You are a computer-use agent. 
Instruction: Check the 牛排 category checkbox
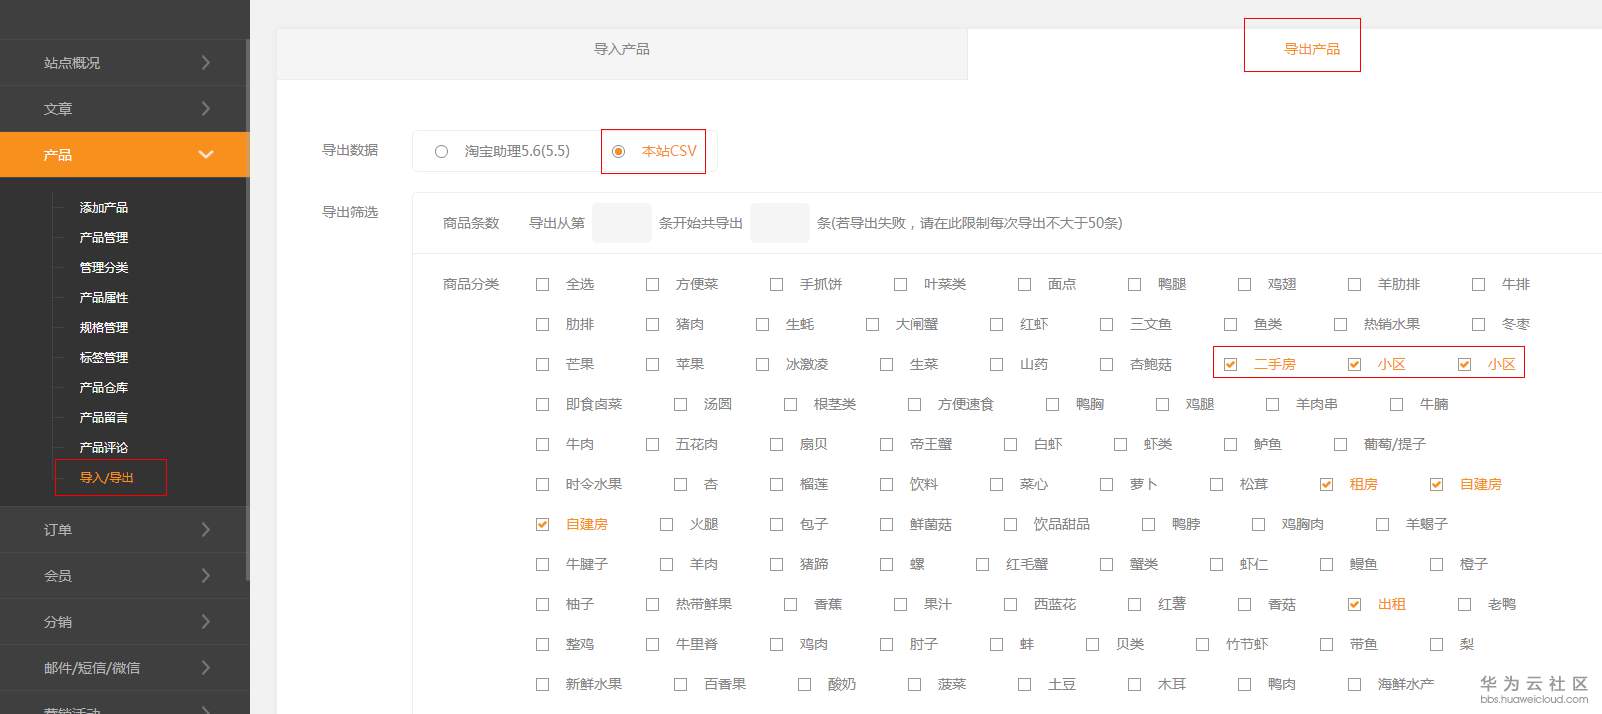(1478, 284)
